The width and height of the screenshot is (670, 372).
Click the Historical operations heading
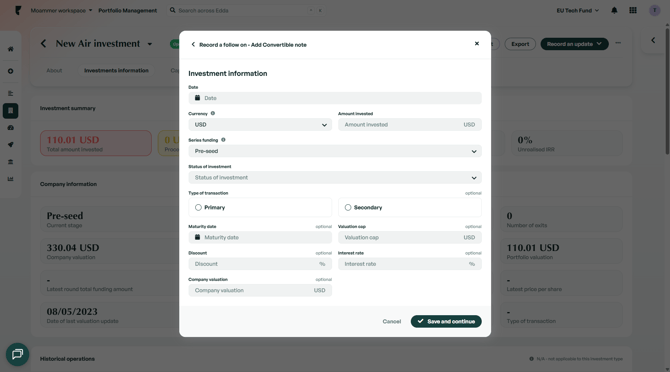[67, 359]
